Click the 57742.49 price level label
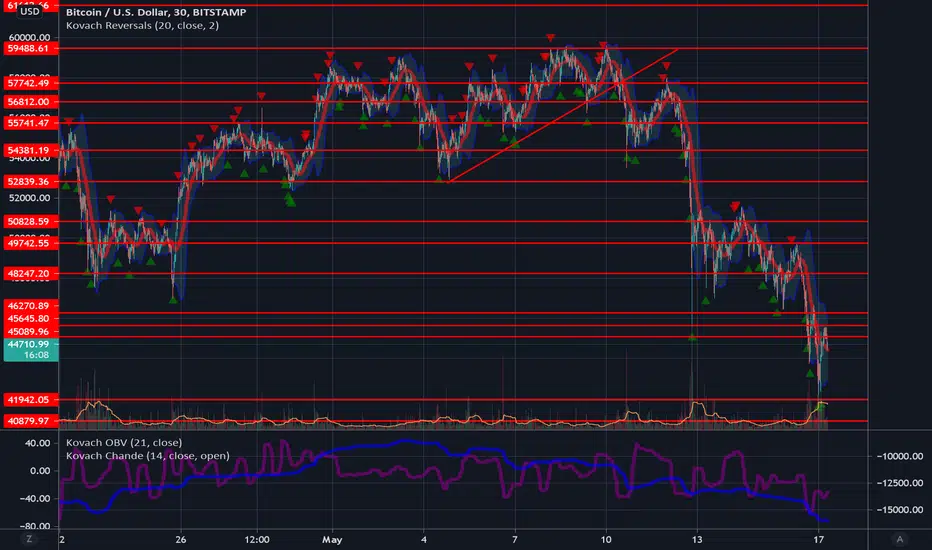 [x=30, y=83]
